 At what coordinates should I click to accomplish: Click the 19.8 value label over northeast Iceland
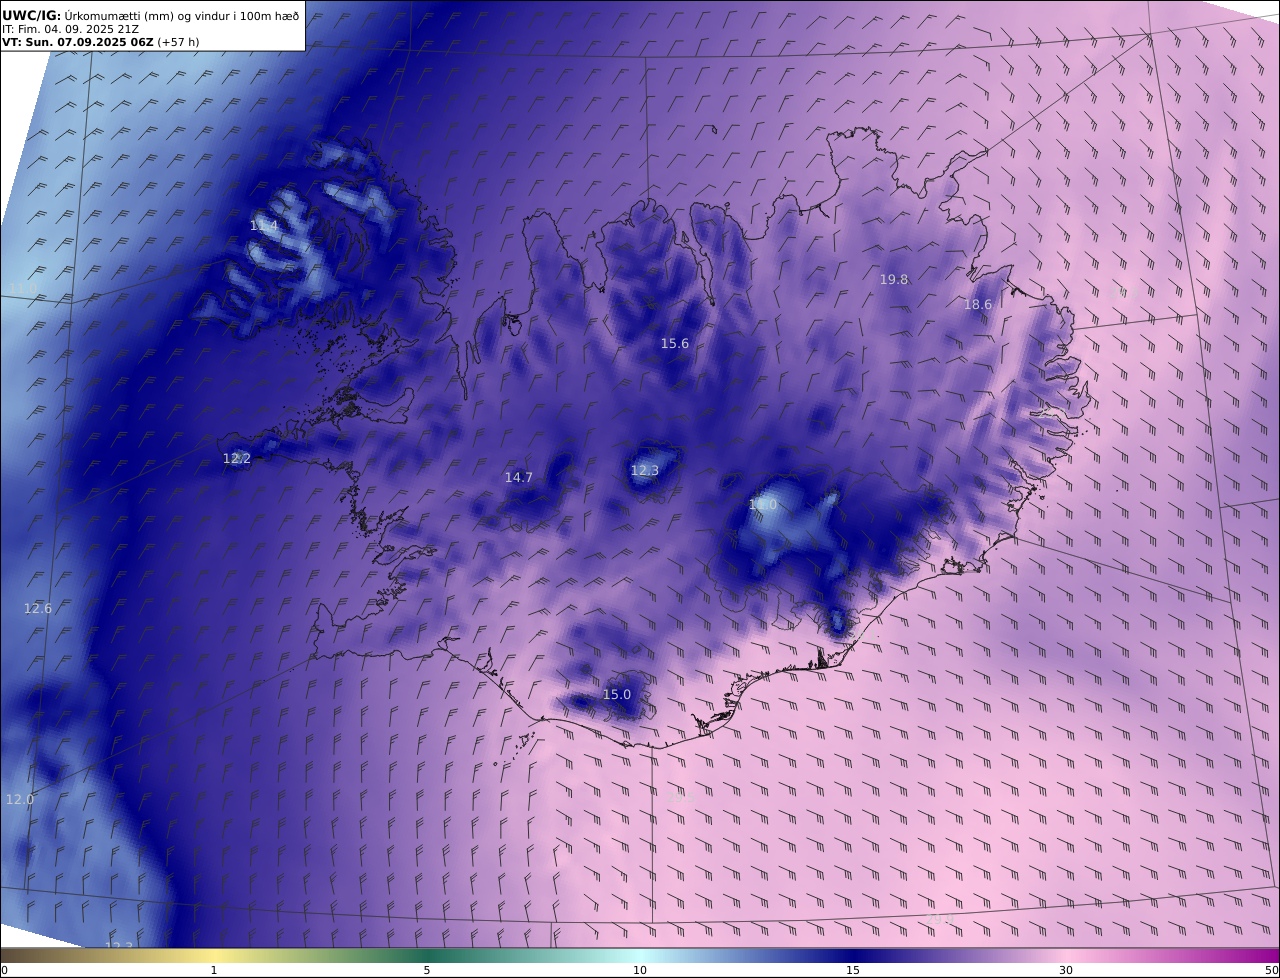[x=894, y=280]
